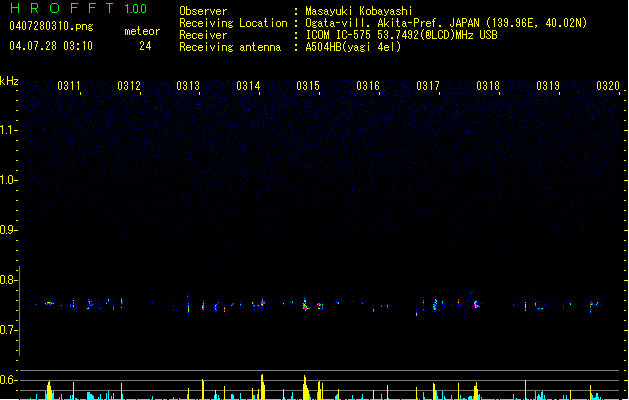
Task: Click the 0.7 kHz frequency axis label
Action: [x=8, y=330]
